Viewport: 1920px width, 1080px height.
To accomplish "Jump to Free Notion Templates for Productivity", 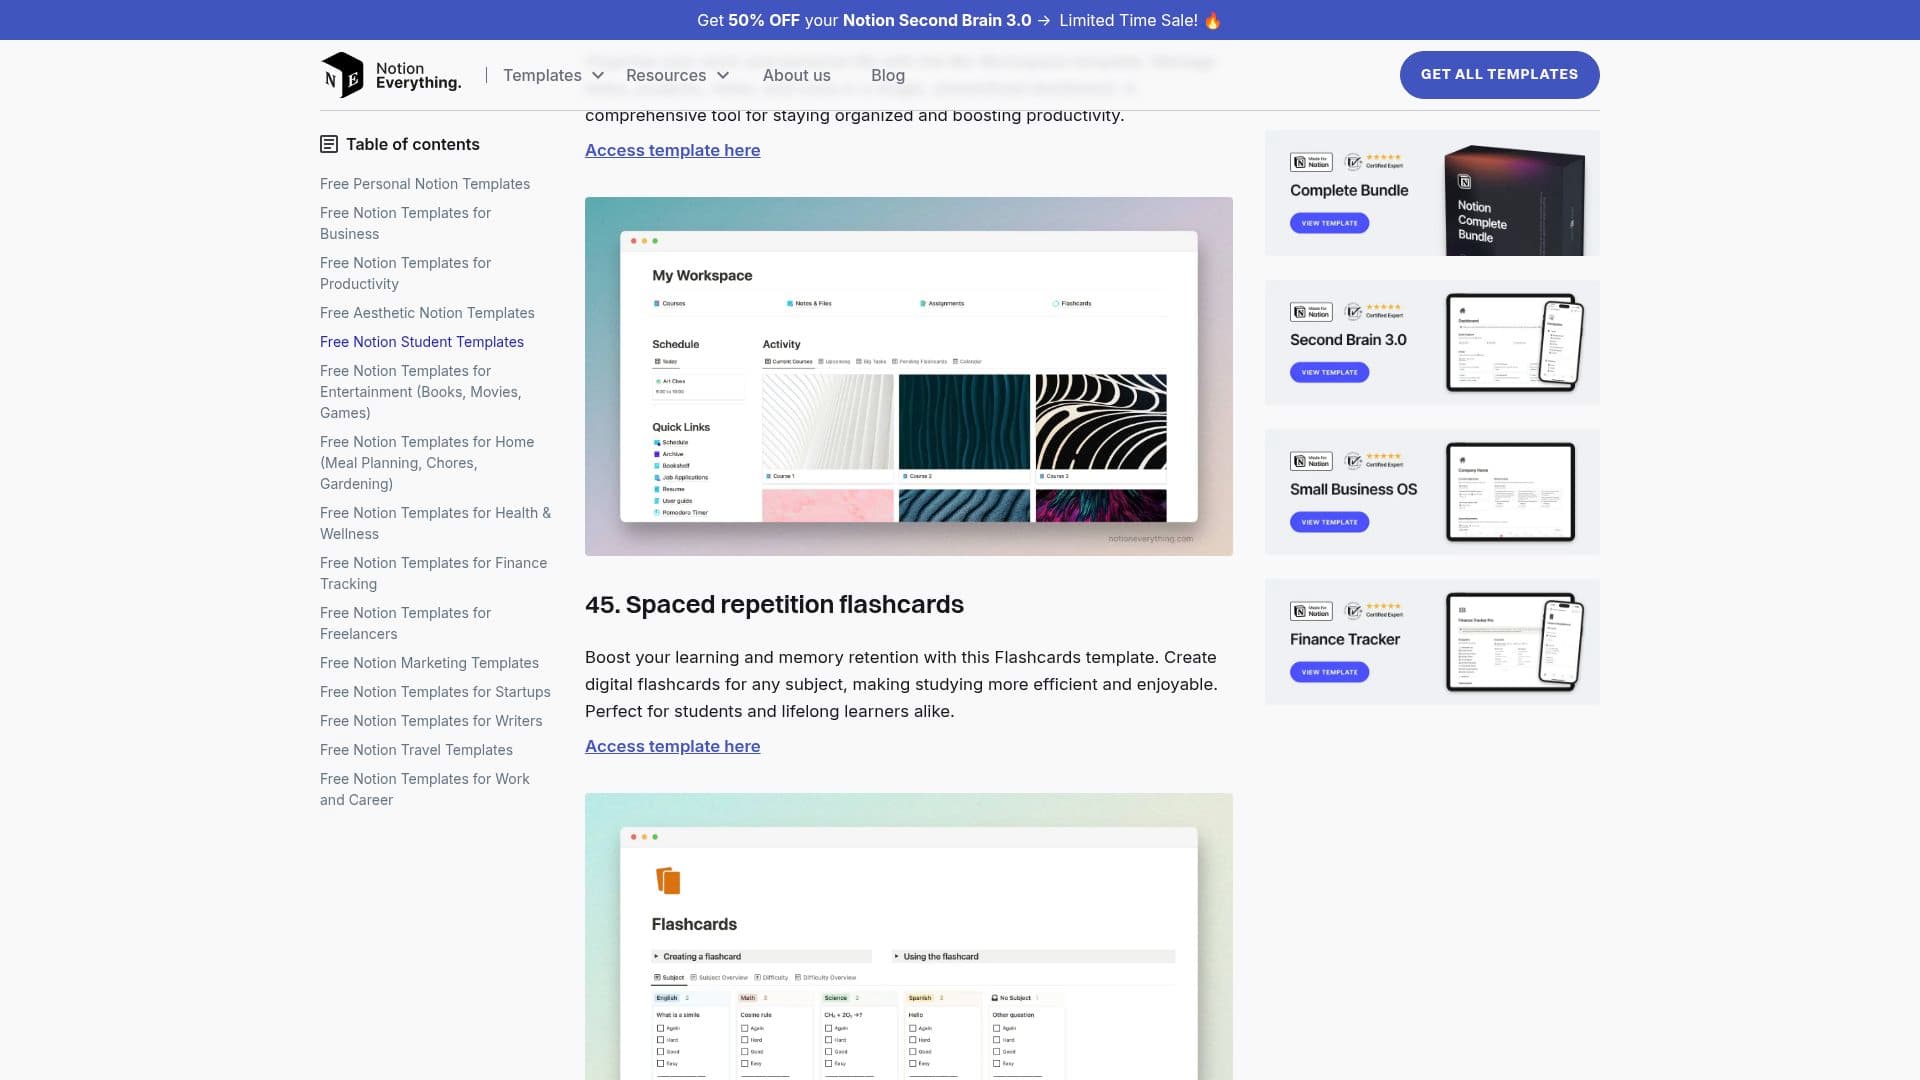I will point(405,273).
